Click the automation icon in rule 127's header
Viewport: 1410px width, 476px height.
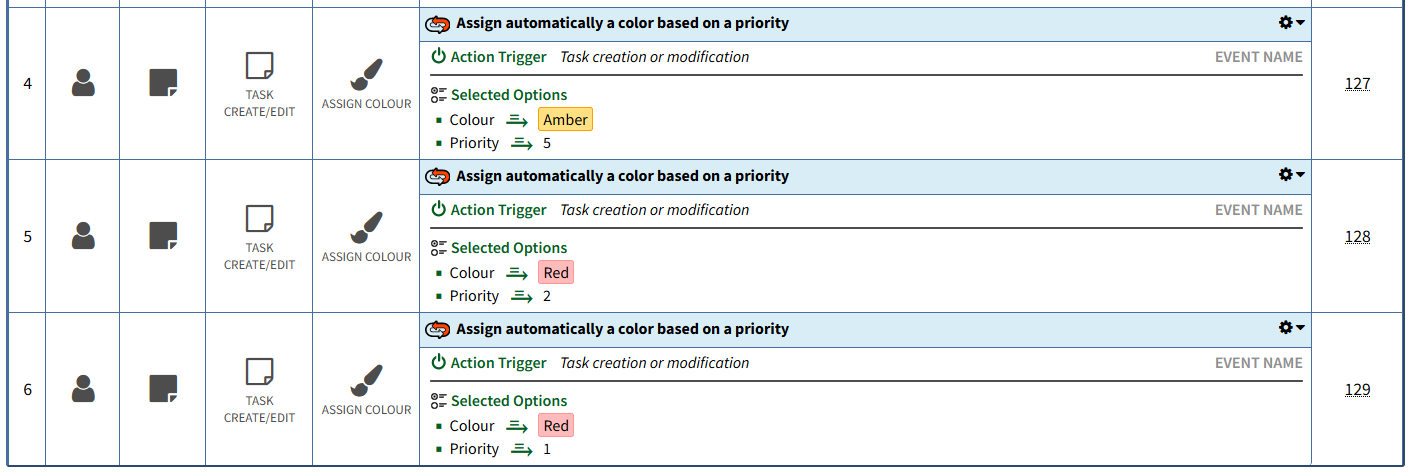point(438,23)
